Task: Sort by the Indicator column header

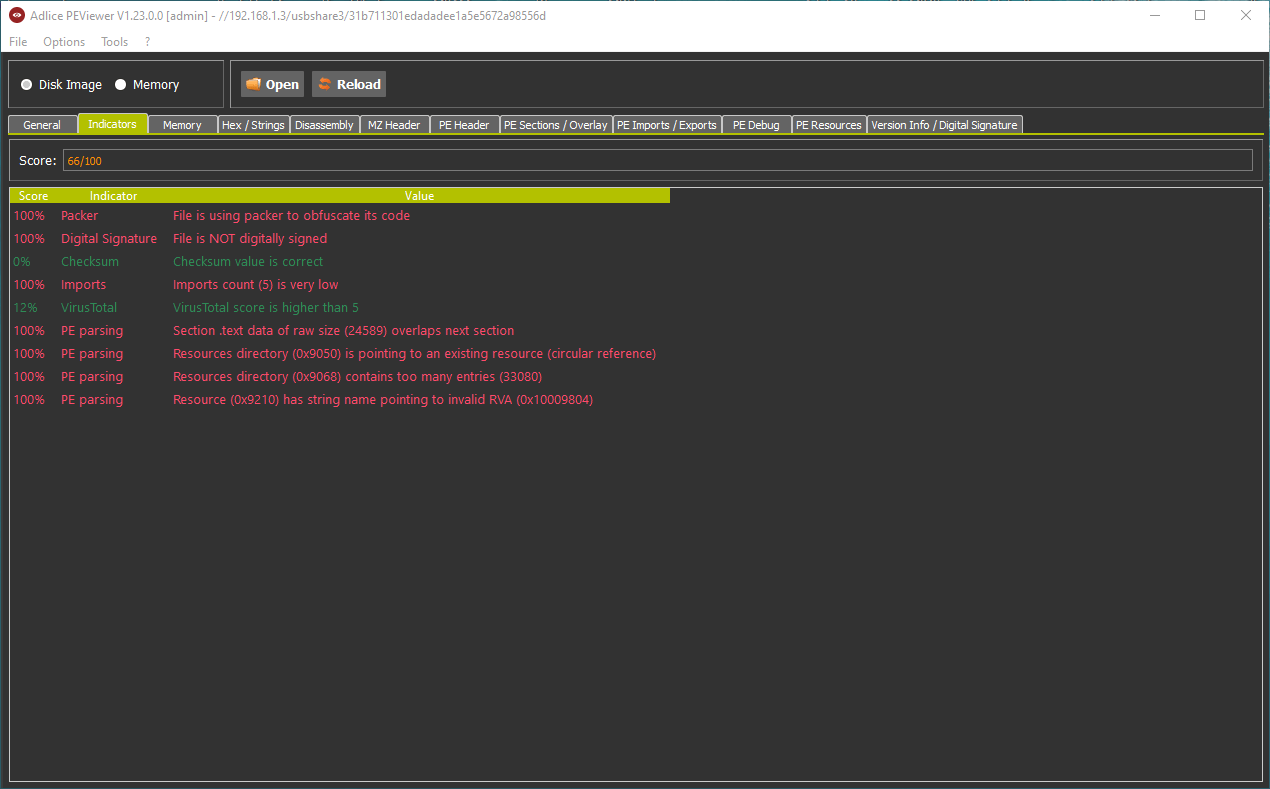Action: pos(113,196)
